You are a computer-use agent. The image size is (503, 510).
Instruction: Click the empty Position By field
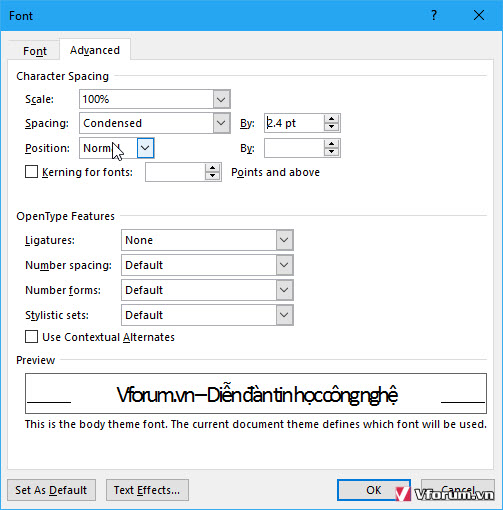click(294, 148)
